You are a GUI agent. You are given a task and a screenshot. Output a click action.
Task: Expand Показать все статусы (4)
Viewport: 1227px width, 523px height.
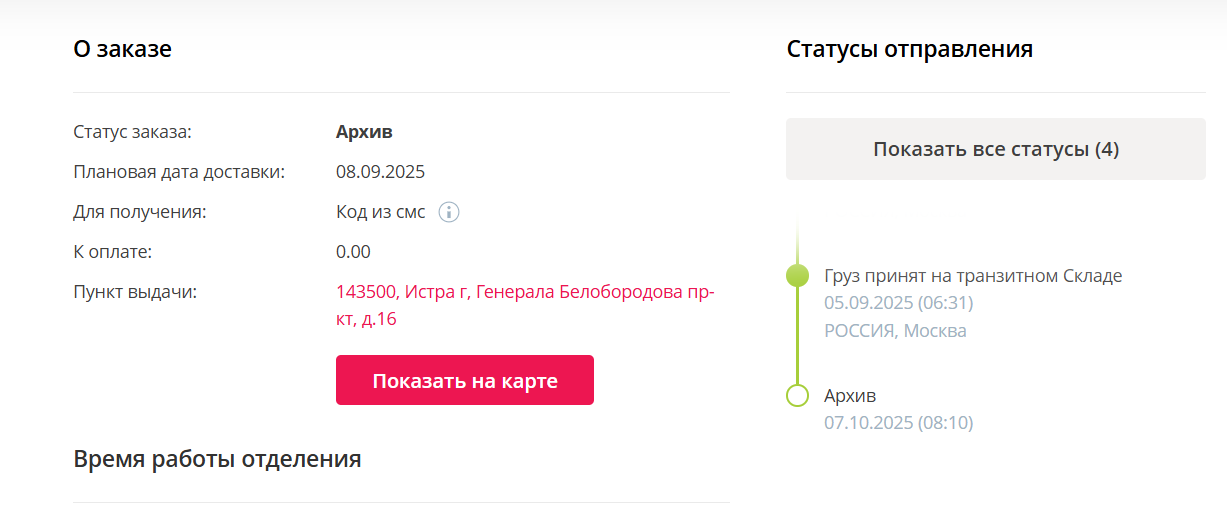pyautogui.click(x=995, y=149)
